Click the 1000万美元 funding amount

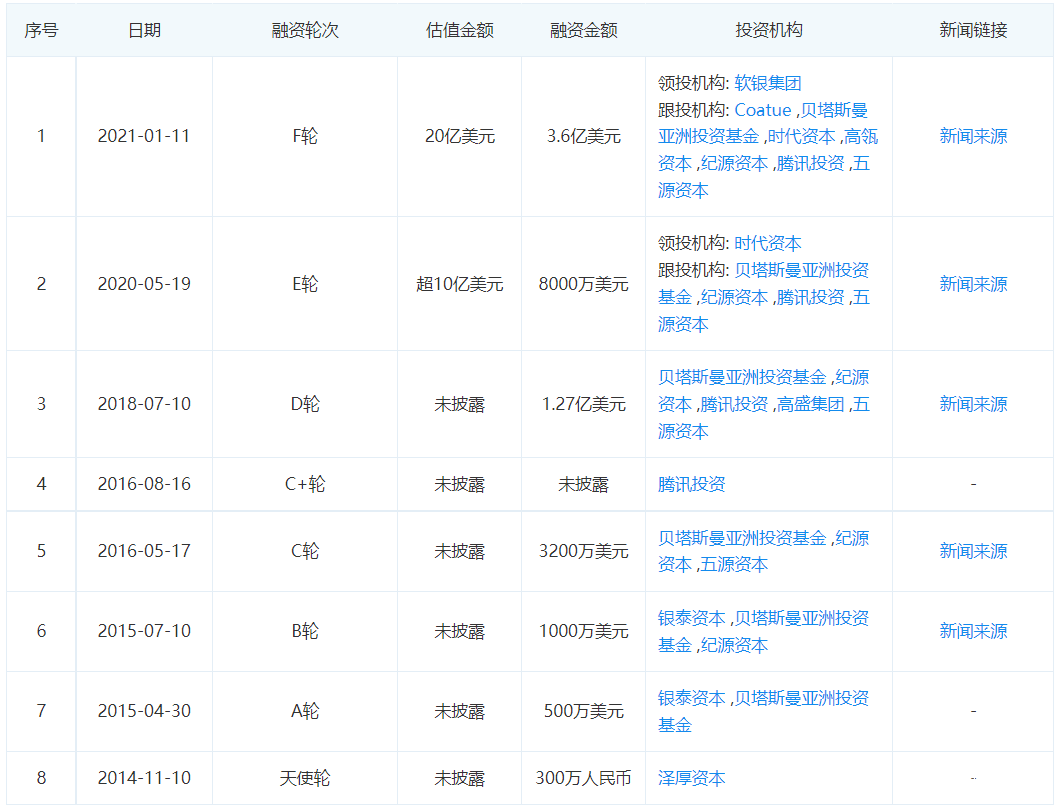click(x=583, y=632)
